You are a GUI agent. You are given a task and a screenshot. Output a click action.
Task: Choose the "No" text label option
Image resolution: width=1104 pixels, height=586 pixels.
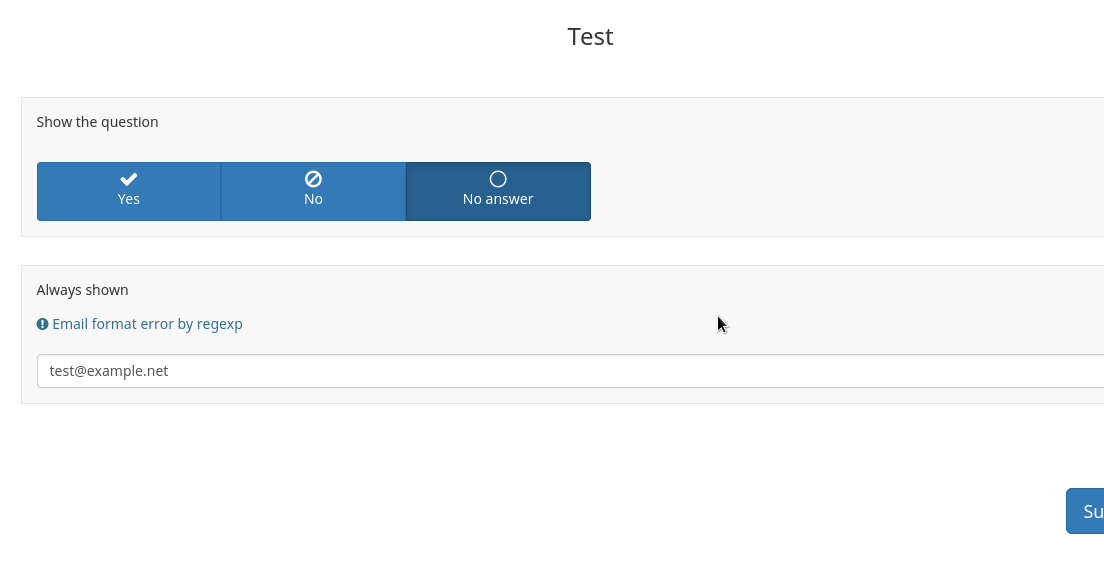(313, 199)
